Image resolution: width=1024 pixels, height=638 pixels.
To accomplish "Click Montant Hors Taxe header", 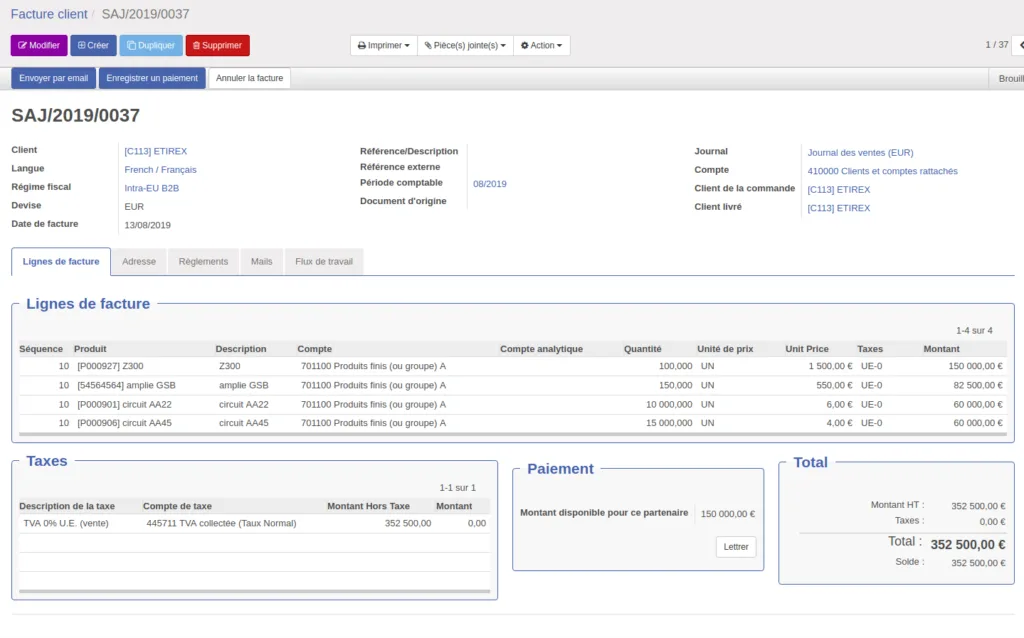I will pyautogui.click(x=368, y=506).
